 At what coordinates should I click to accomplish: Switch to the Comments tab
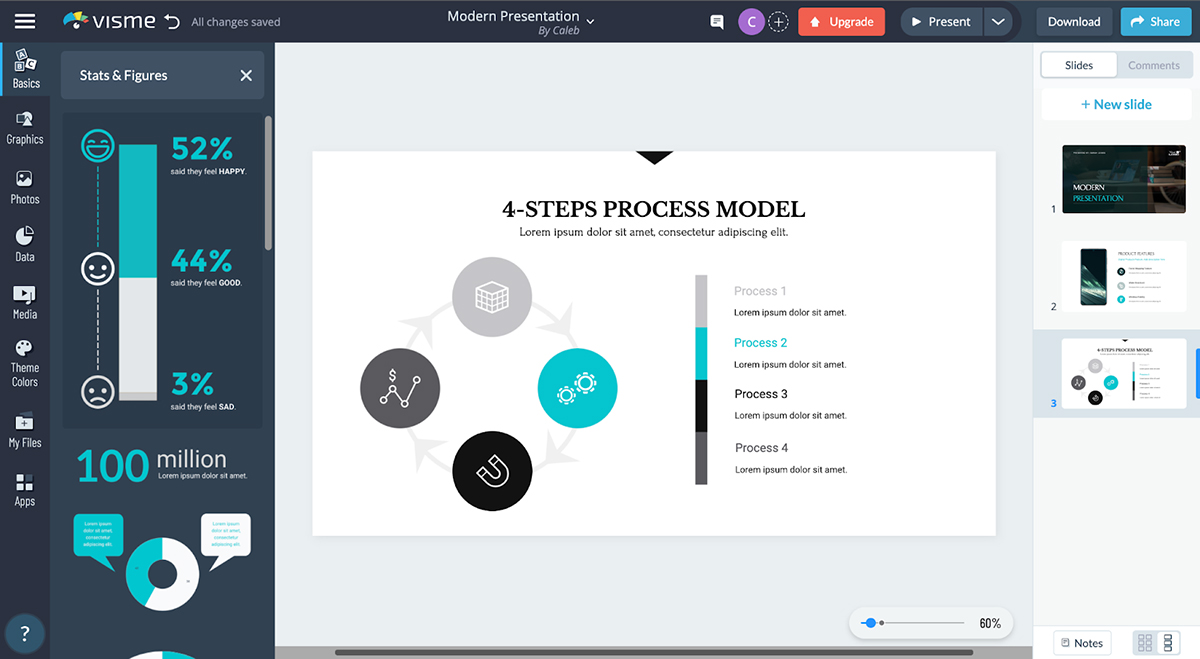1153,65
